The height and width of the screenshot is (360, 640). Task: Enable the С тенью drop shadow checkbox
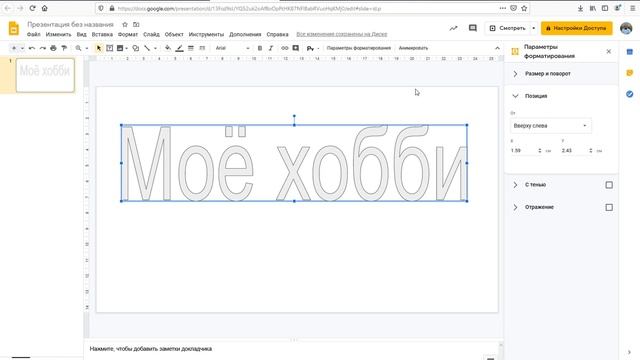[x=609, y=185]
